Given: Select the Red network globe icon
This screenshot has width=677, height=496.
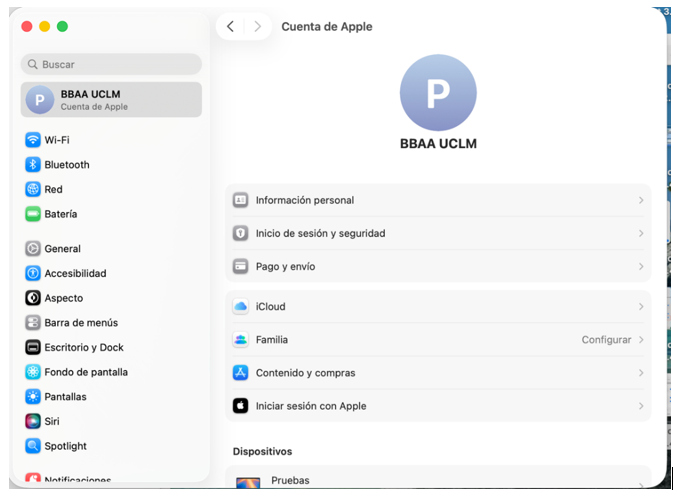Looking at the screenshot, I should click(33, 189).
